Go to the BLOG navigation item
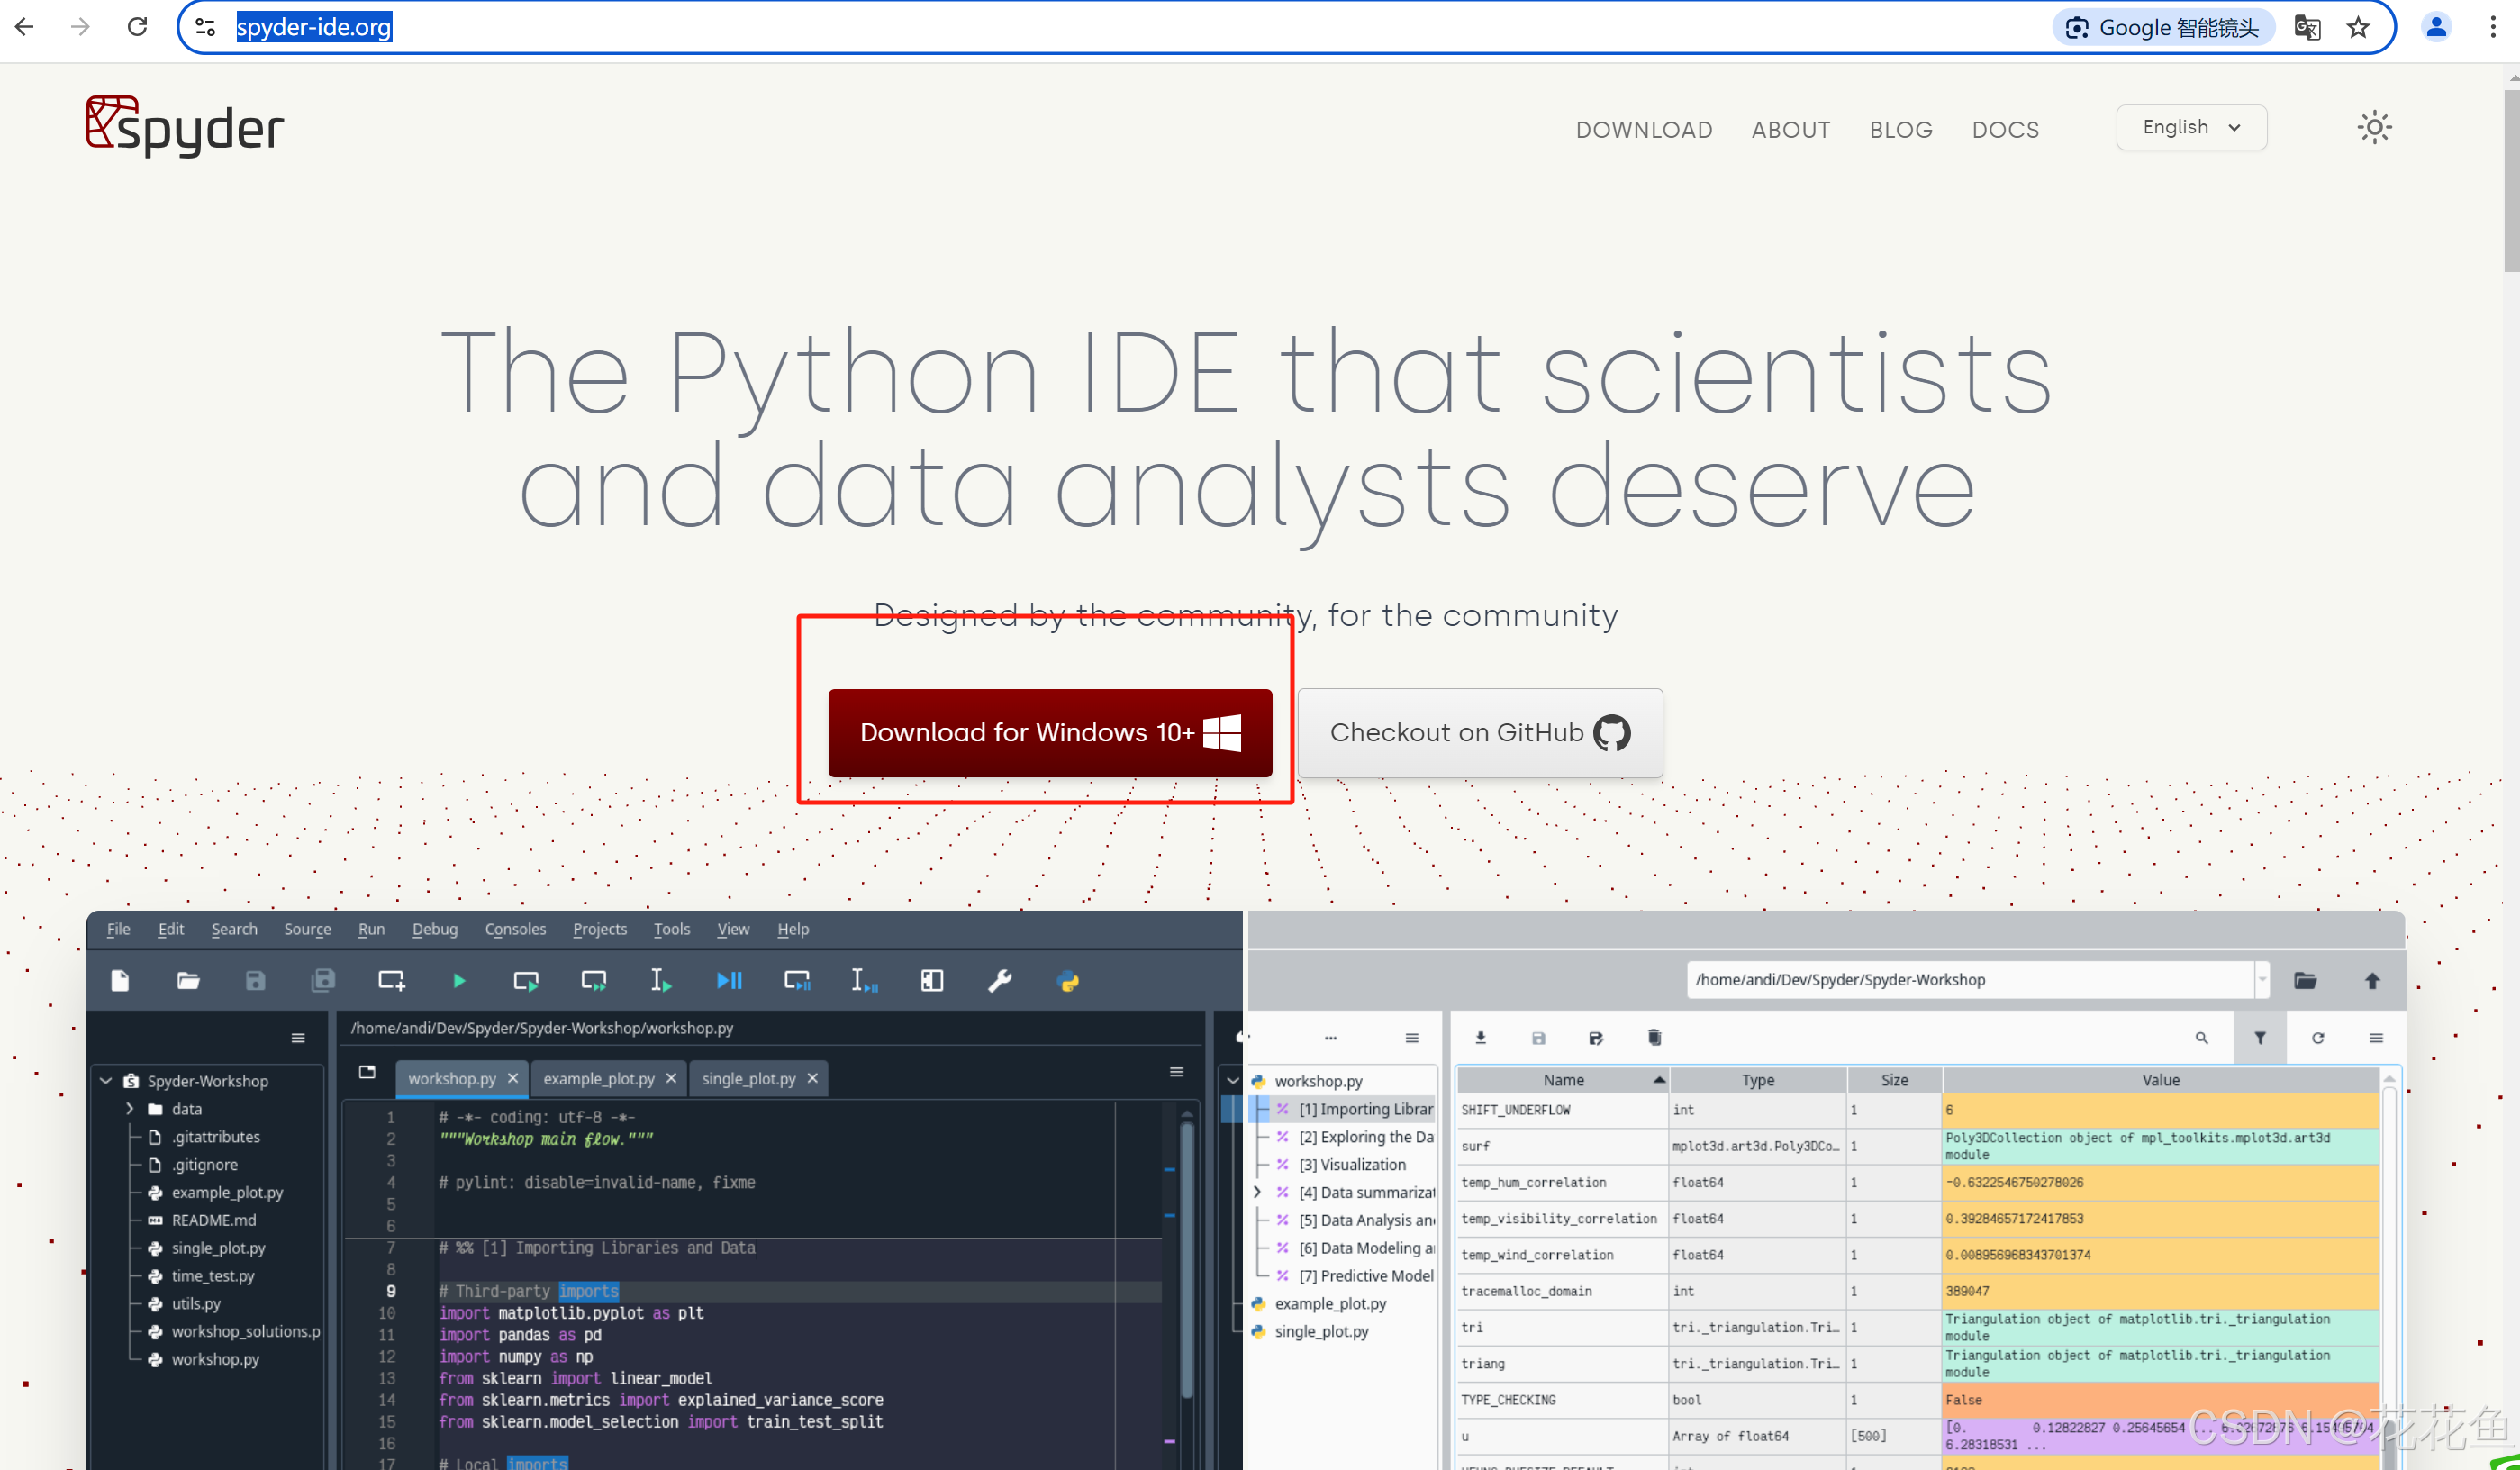This screenshot has width=2520, height=1470. pos(1900,130)
